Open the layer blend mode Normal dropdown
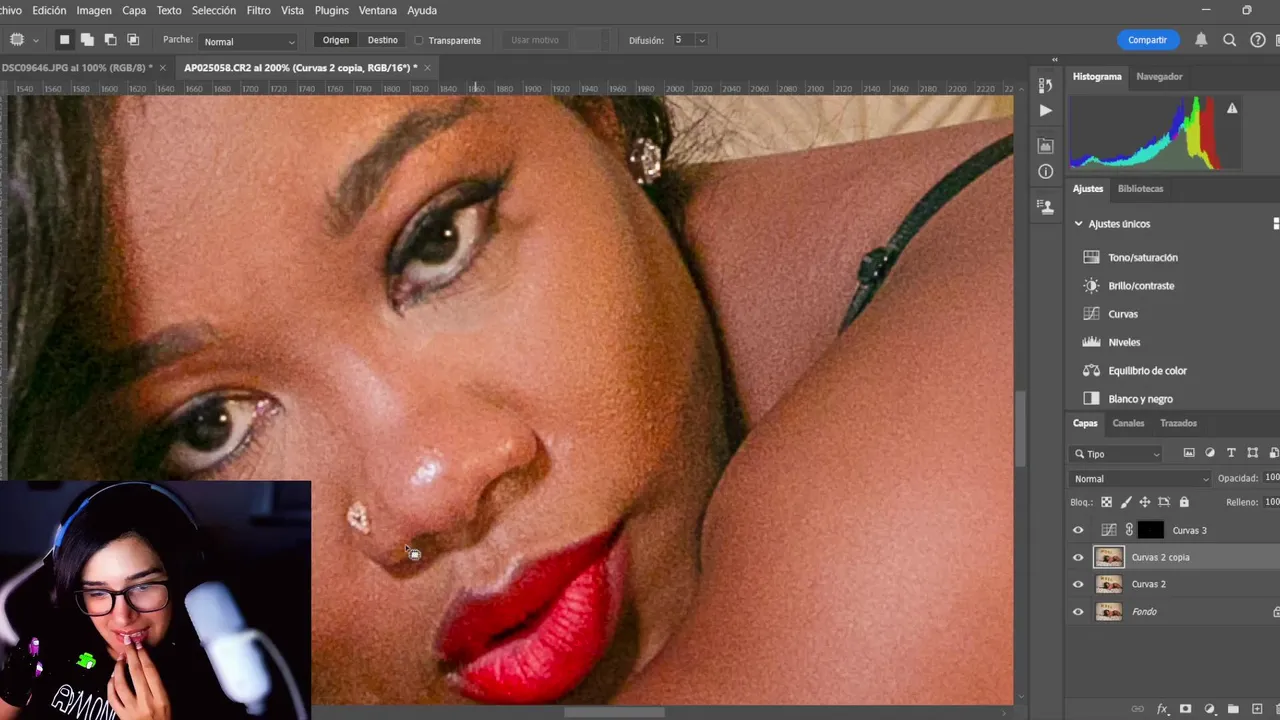 click(1140, 479)
